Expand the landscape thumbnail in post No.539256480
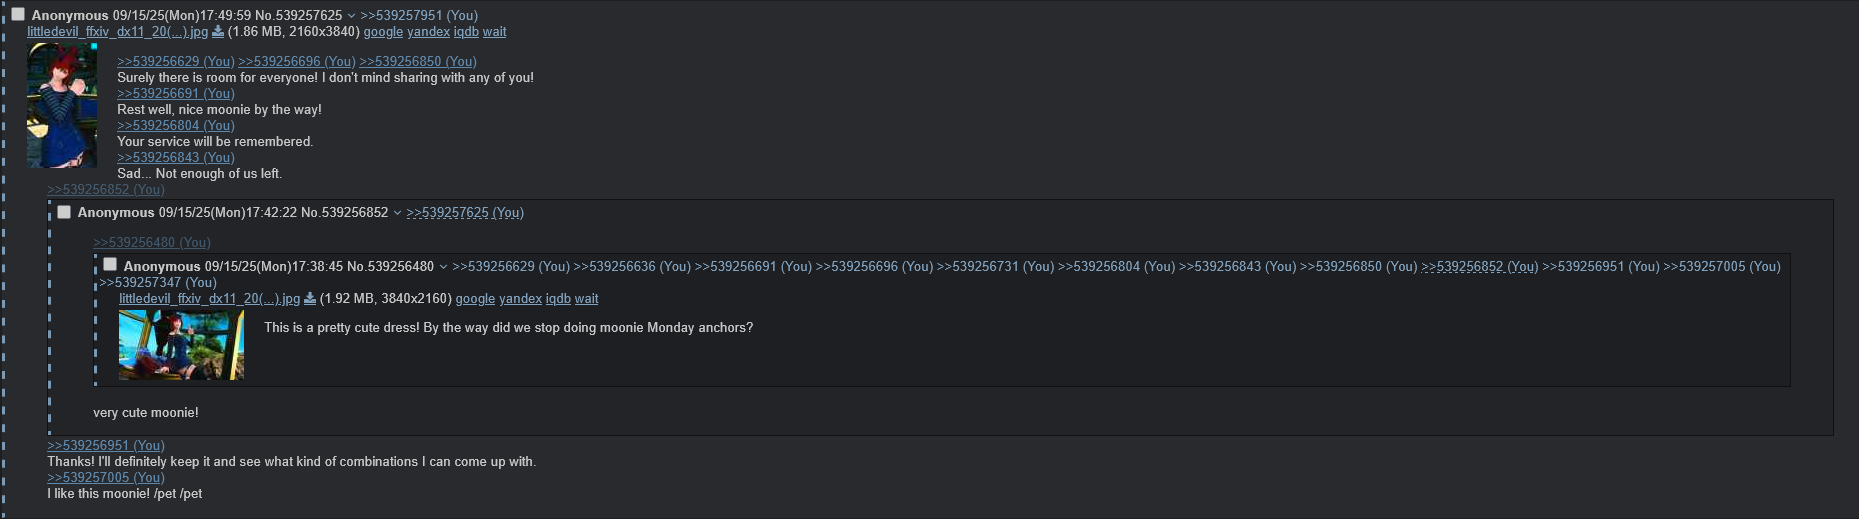Image resolution: width=1859 pixels, height=519 pixels. click(x=181, y=345)
